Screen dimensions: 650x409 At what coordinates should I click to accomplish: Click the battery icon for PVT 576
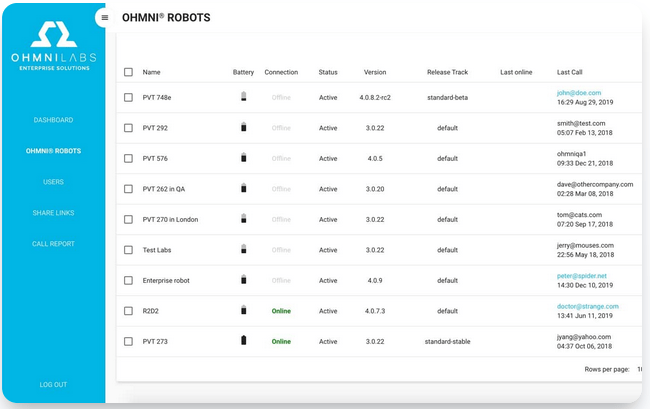click(x=243, y=158)
